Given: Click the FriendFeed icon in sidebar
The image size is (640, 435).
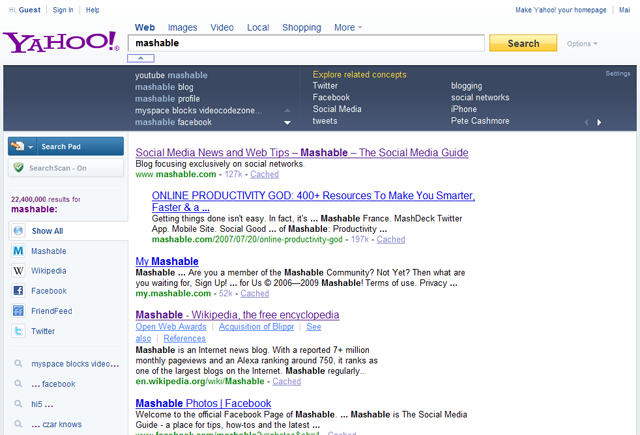Looking at the screenshot, I should pyautogui.click(x=18, y=311).
